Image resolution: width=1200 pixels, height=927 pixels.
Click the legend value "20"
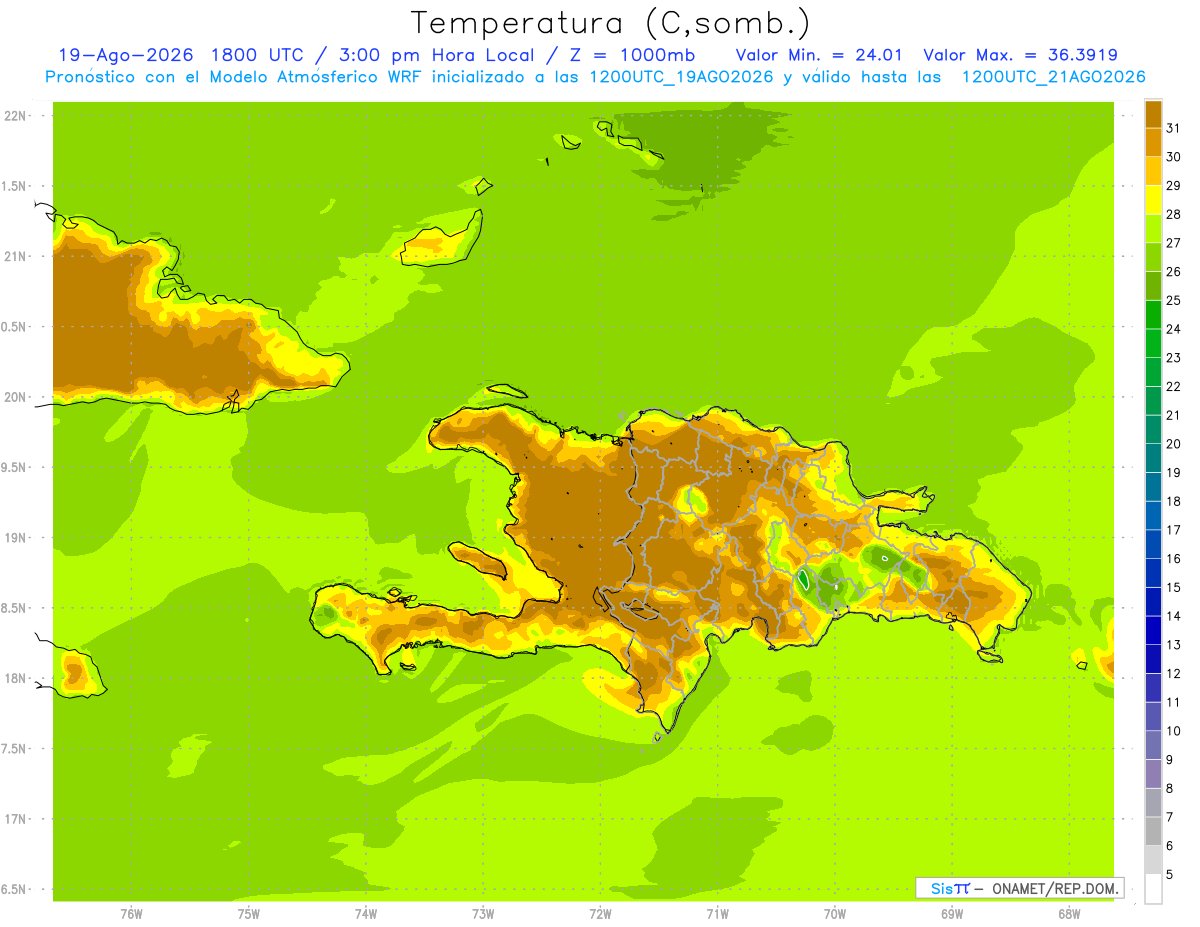pos(1173,444)
